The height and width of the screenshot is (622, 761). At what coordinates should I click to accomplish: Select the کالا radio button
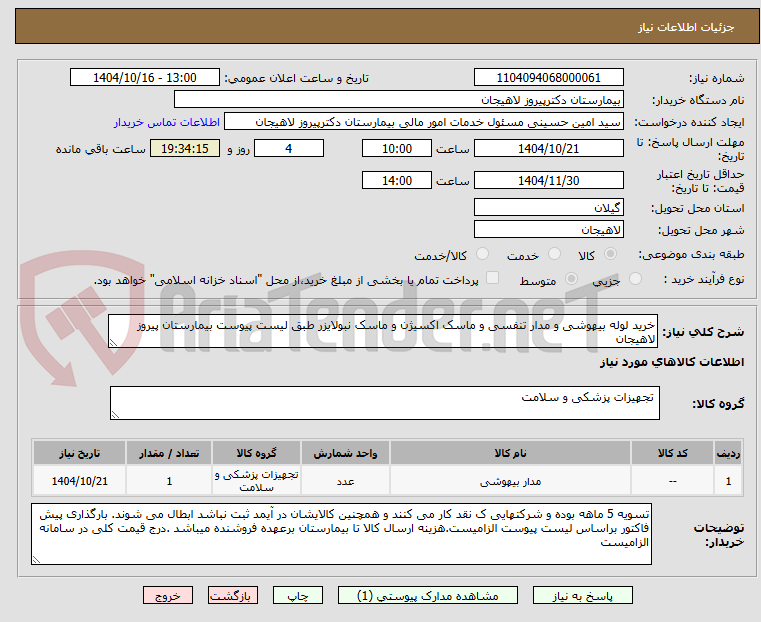pos(611,254)
